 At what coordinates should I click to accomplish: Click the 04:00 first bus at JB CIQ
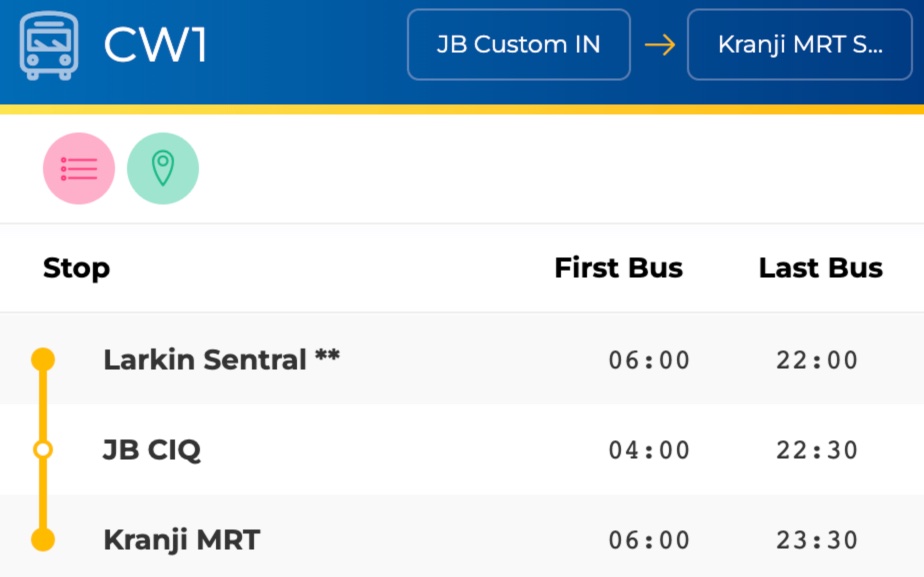pos(649,450)
